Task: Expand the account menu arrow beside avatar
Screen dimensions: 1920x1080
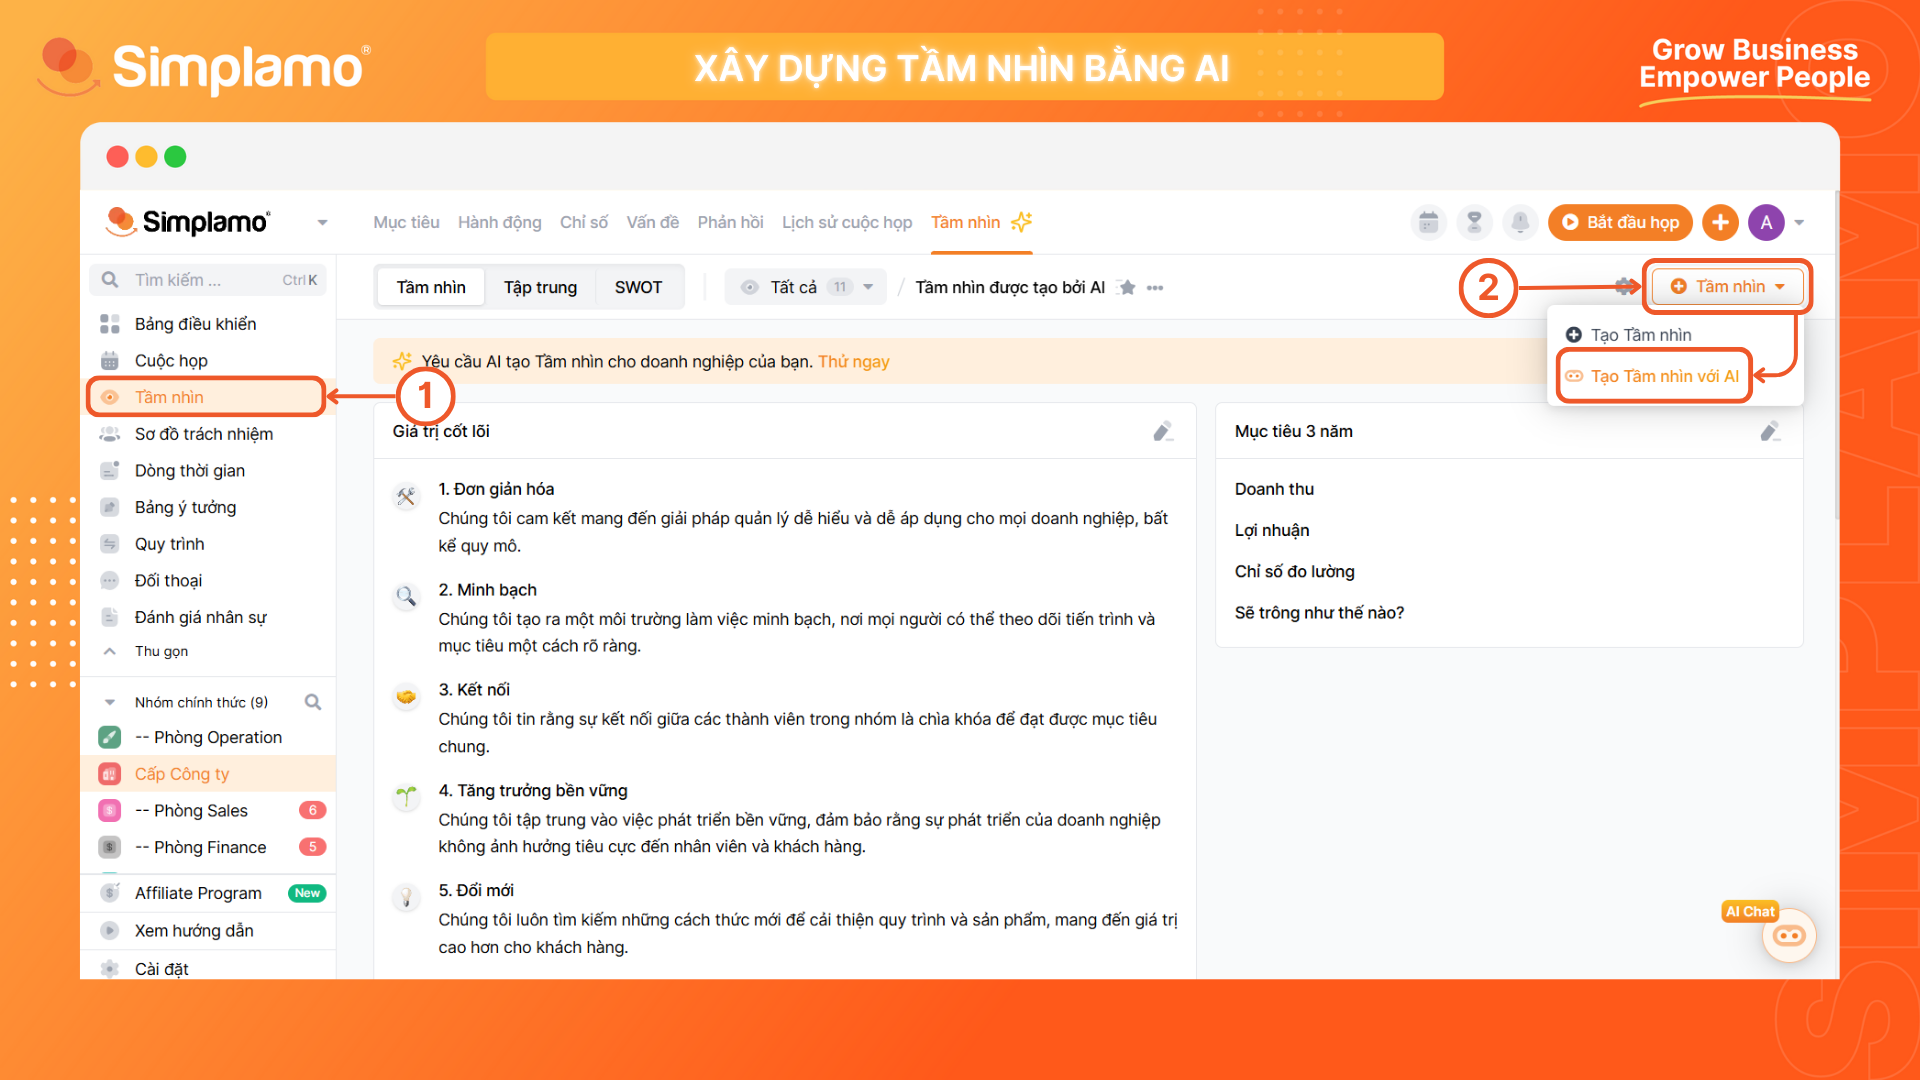Action: coord(1799,222)
